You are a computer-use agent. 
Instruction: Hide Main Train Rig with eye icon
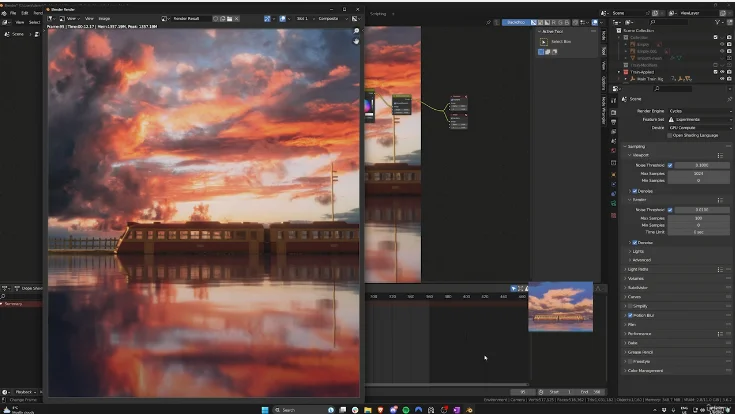click(x=722, y=79)
